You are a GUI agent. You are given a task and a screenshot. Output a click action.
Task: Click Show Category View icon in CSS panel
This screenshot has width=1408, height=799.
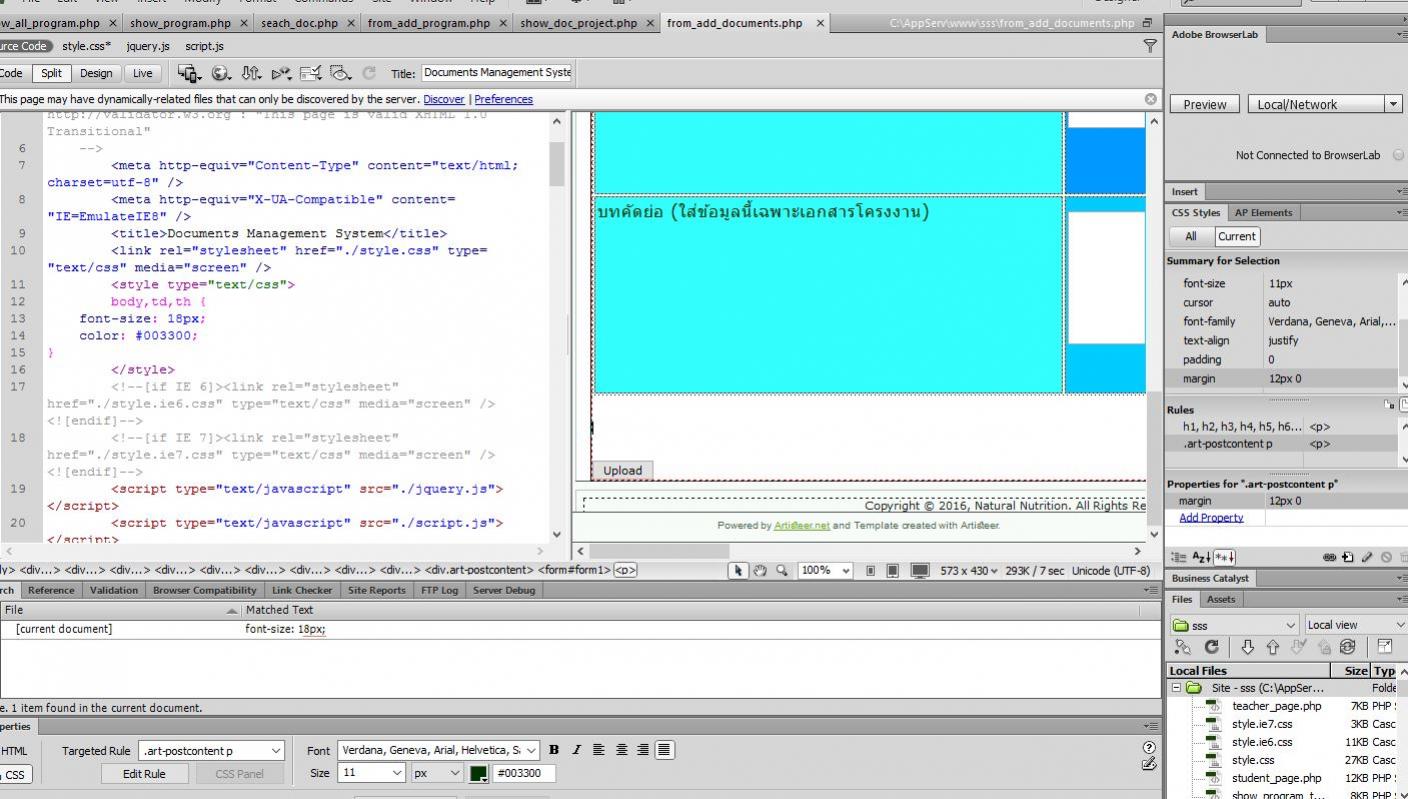pos(1179,557)
